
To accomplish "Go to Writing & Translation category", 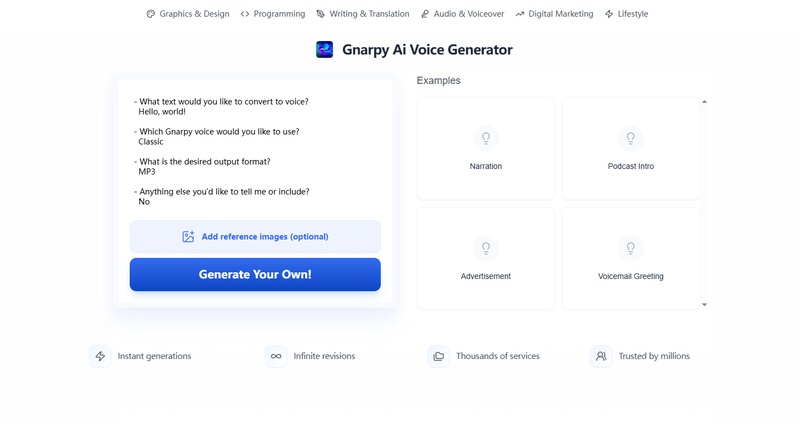I will pyautogui.click(x=363, y=14).
